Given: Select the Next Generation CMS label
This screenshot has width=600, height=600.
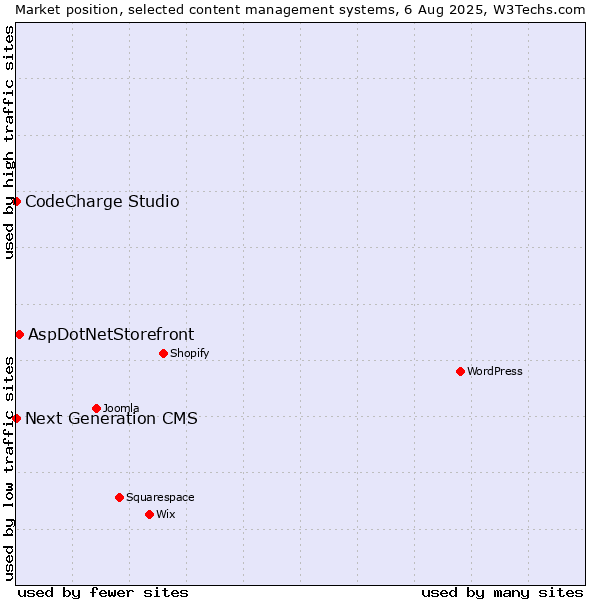Looking at the screenshot, I should point(111,418).
